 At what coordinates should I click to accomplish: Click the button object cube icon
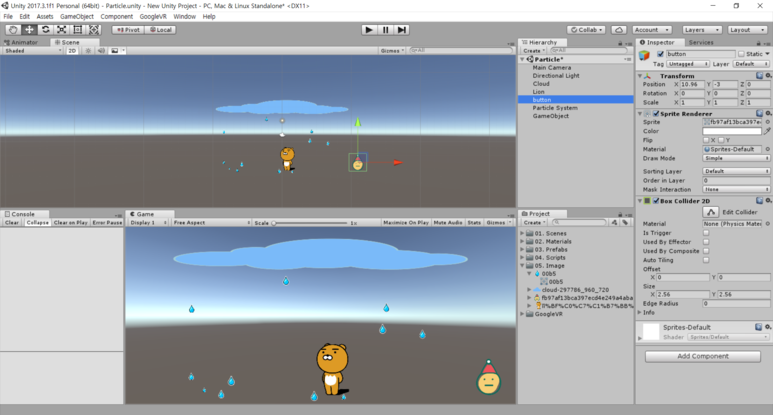(644, 55)
